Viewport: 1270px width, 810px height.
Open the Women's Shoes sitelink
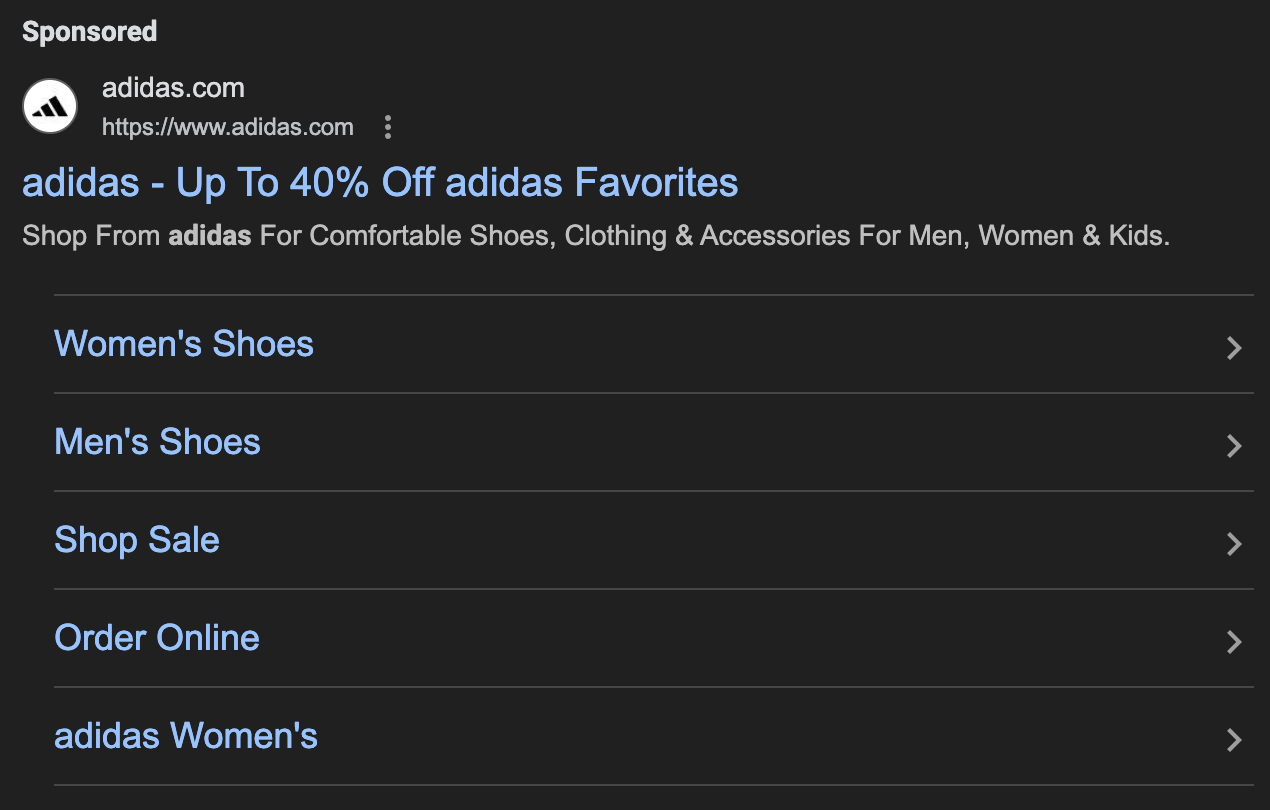184,344
